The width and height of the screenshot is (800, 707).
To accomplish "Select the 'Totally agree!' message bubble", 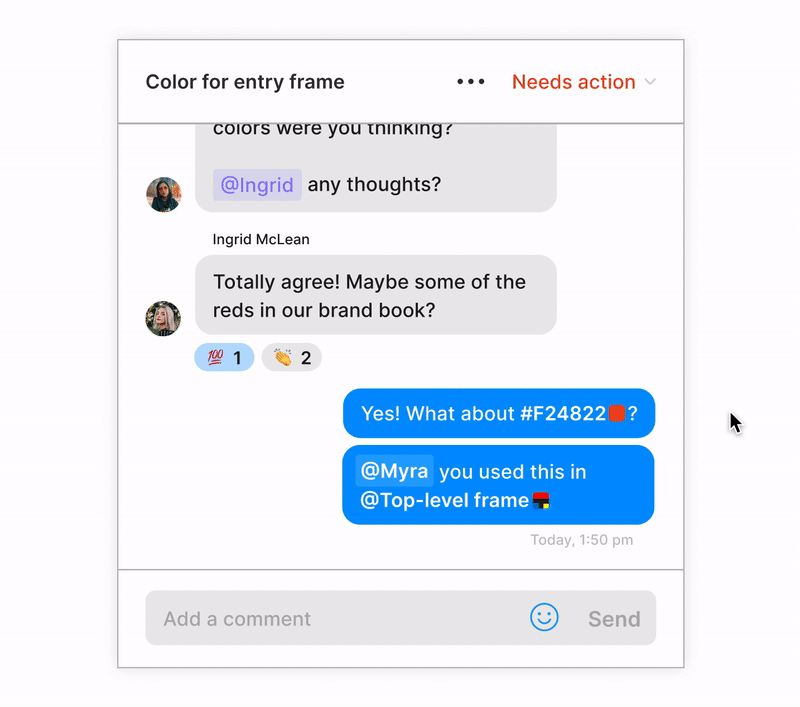I will [376, 295].
